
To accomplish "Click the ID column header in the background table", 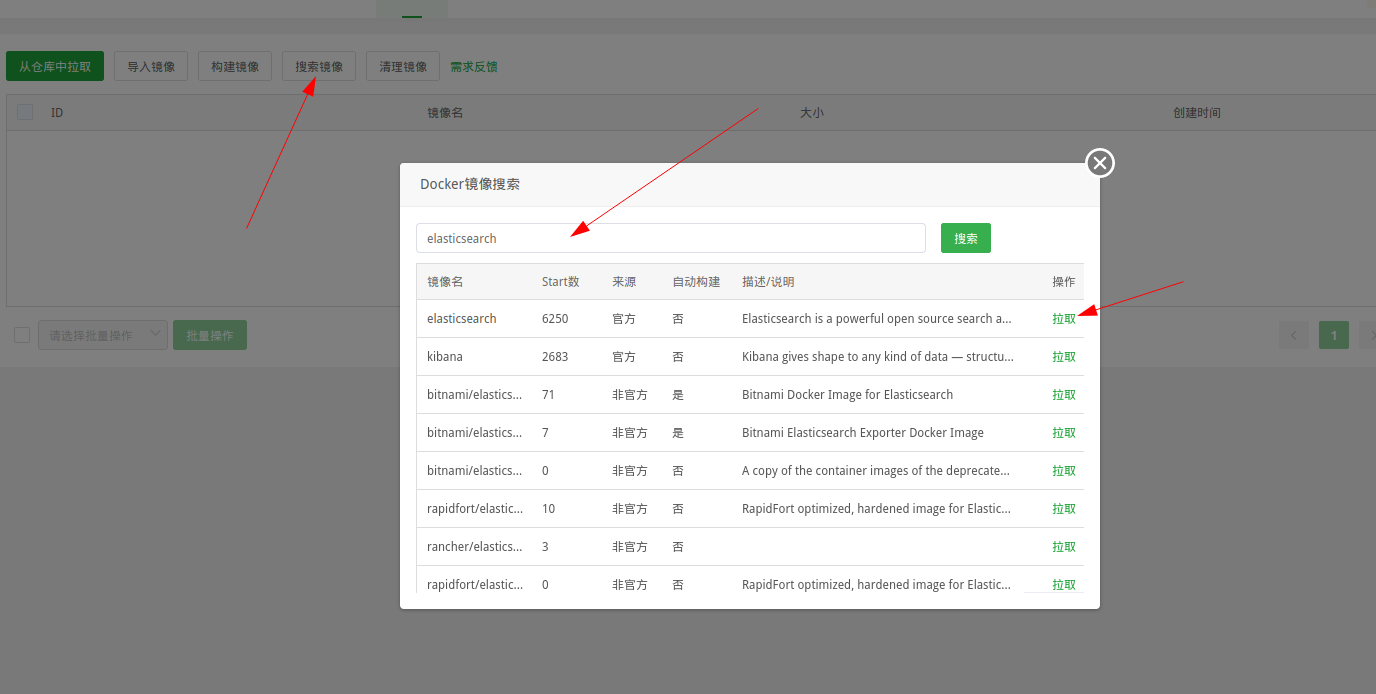I will [x=57, y=113].
